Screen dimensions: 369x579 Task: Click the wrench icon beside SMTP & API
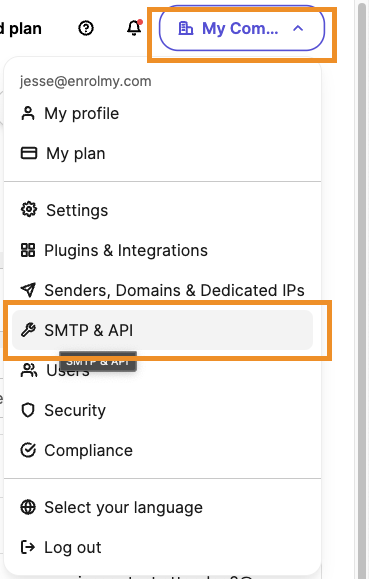click(28, 330)
